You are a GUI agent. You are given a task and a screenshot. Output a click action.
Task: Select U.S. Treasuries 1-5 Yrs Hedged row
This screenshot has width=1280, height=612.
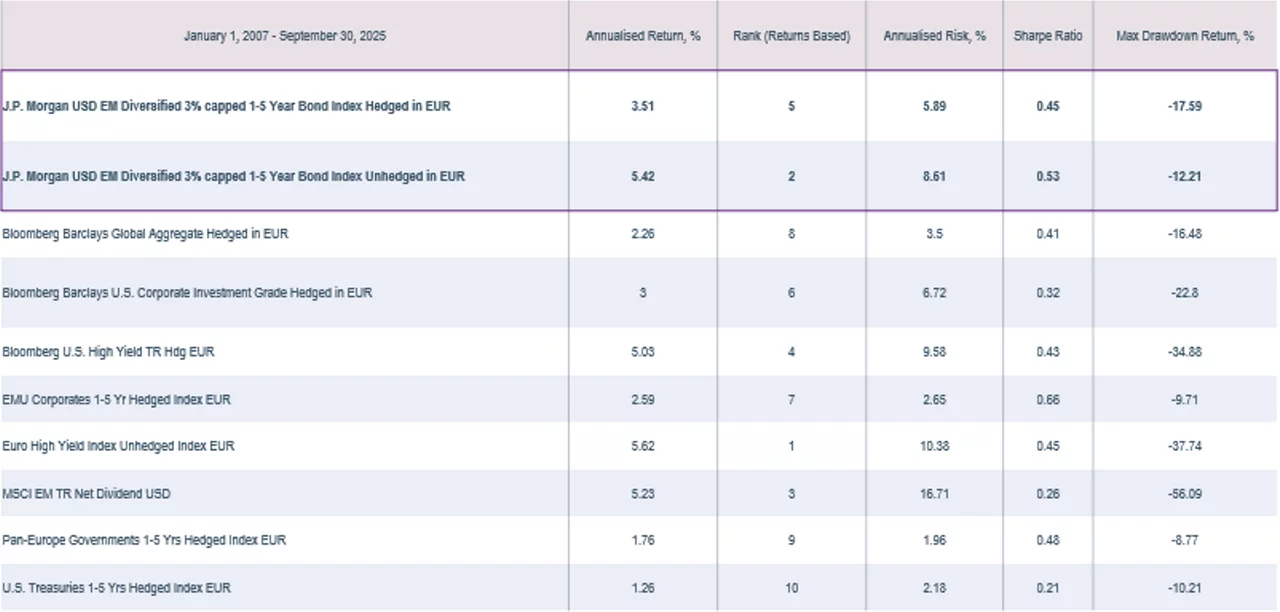pos(116,588)
